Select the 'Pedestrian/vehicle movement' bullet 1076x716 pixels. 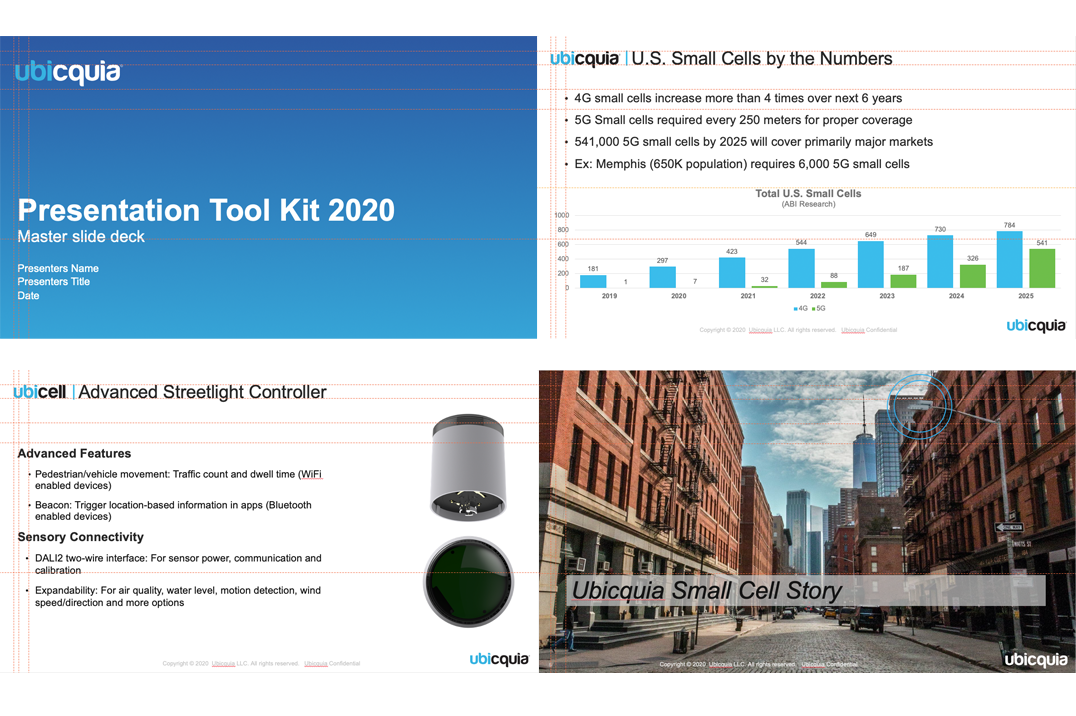coord(178,480)
